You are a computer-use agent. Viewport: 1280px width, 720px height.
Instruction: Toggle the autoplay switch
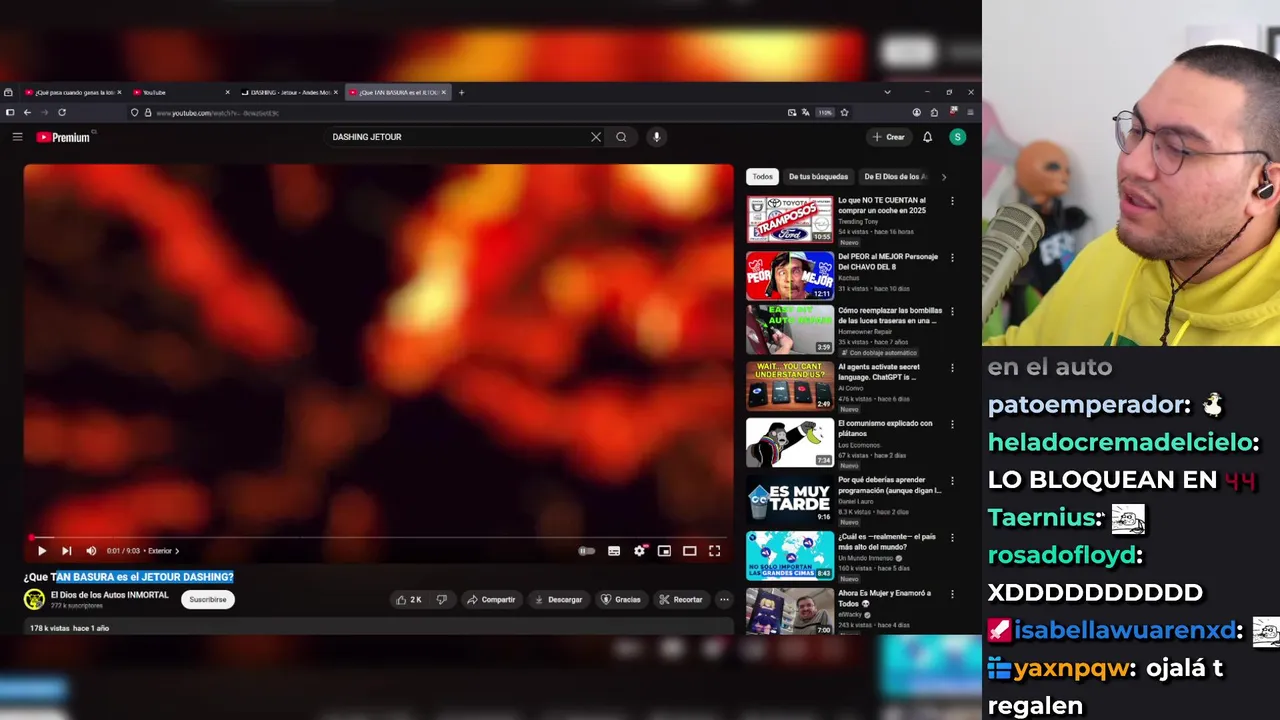[587, 551]
